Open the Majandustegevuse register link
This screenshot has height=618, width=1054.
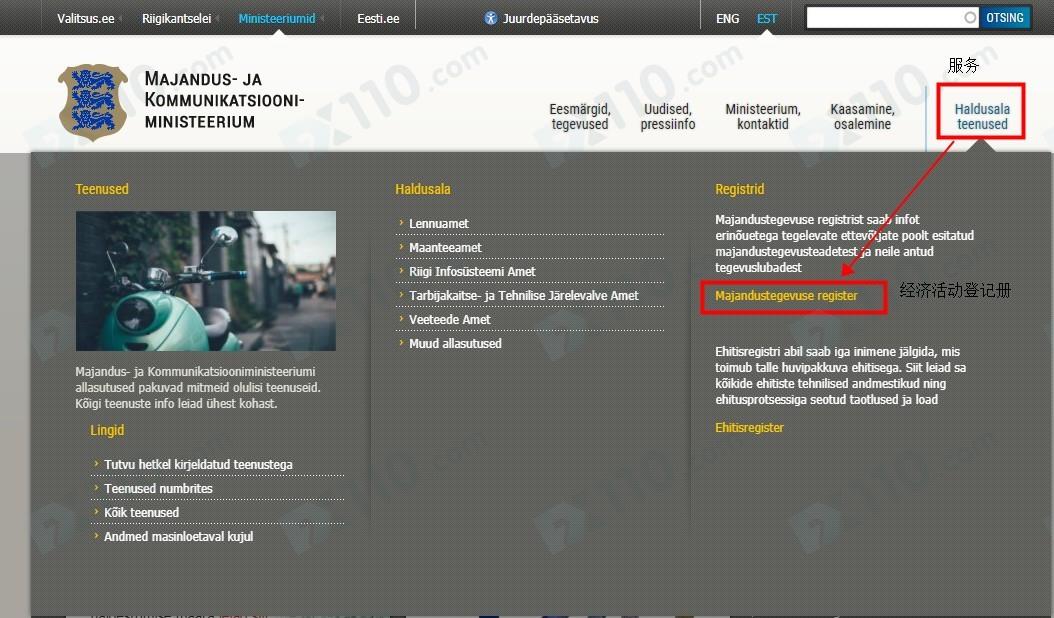786,296
